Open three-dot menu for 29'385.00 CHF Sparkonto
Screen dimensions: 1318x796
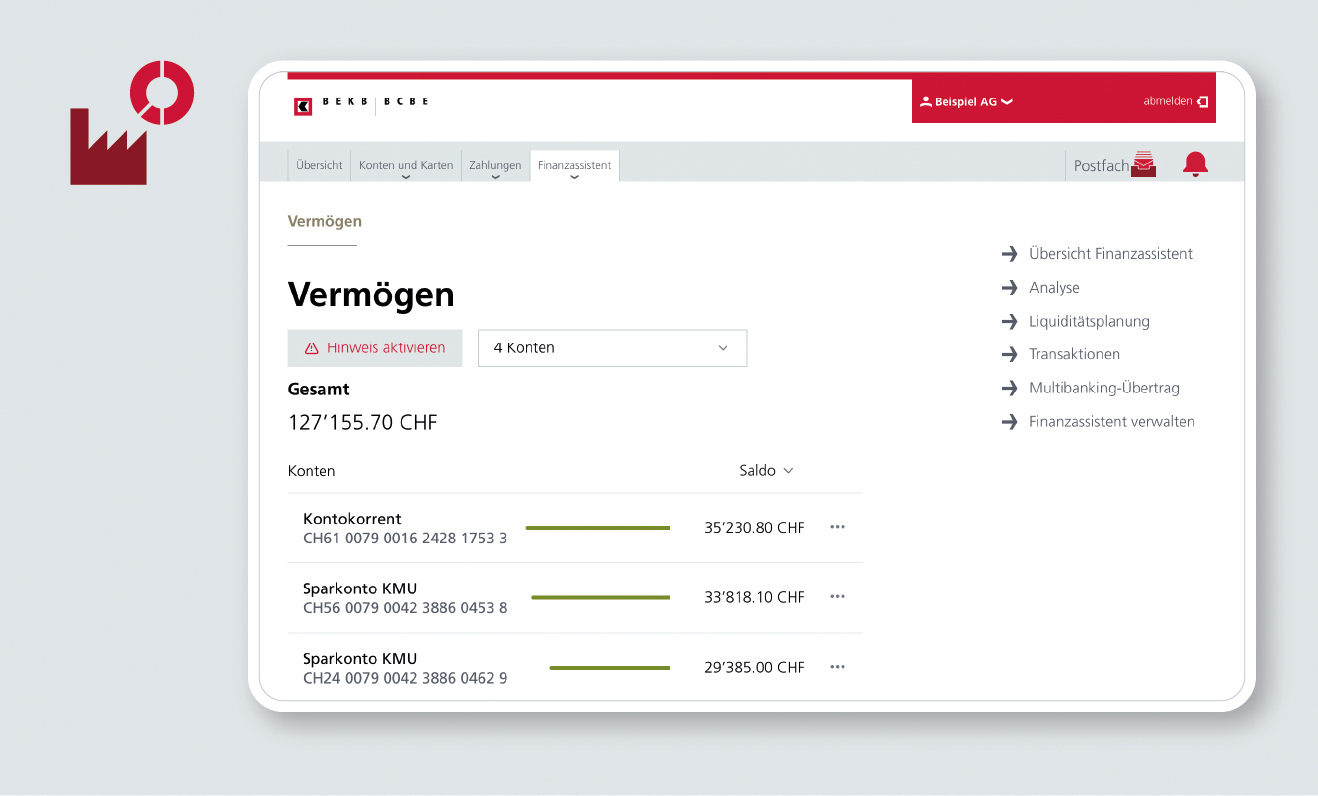(837, 667)
